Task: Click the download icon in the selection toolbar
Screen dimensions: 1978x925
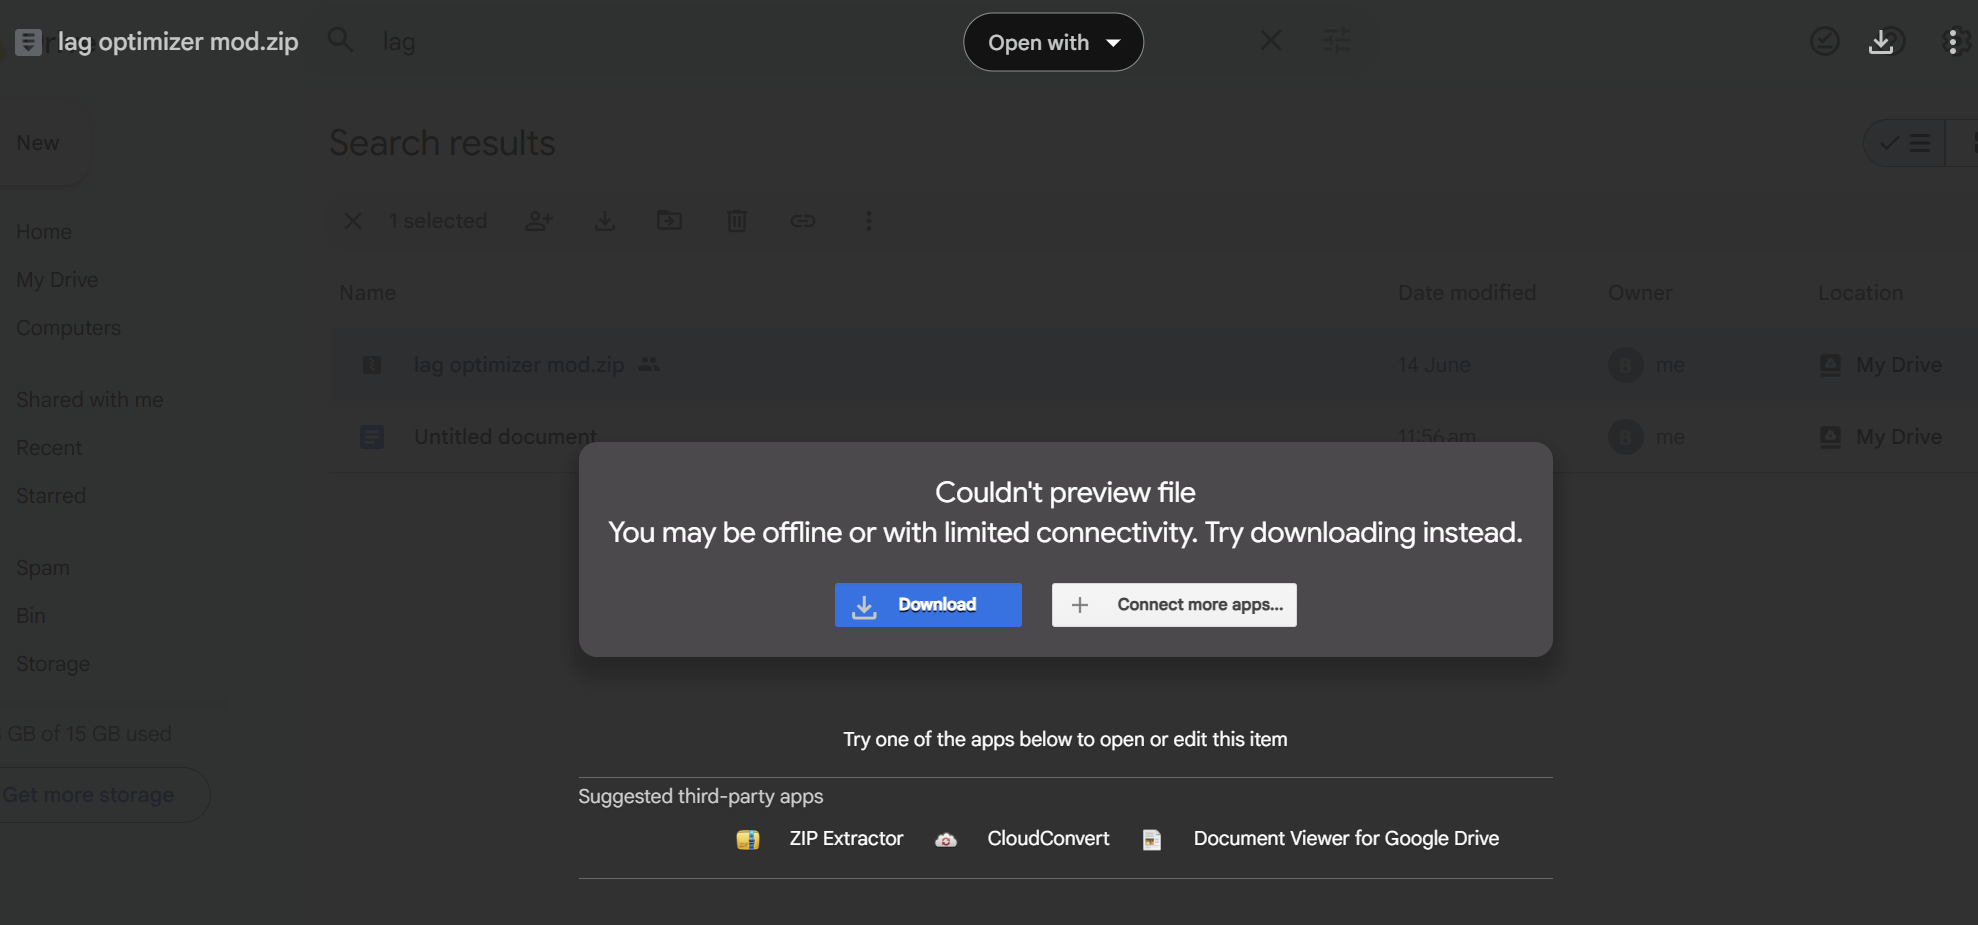Action: click(x=605, y=221)
